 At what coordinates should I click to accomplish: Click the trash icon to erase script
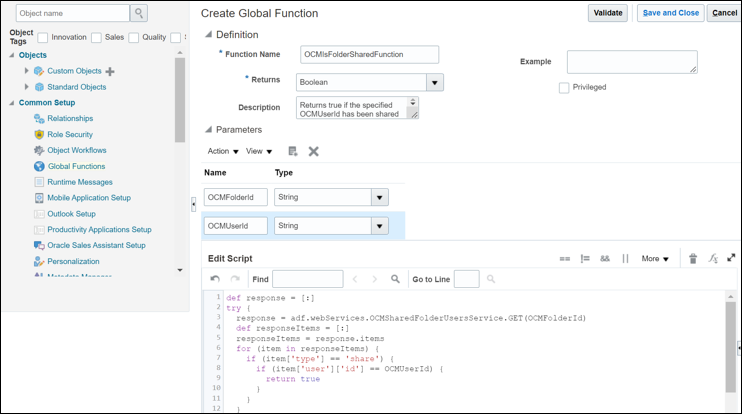point(693,258)
